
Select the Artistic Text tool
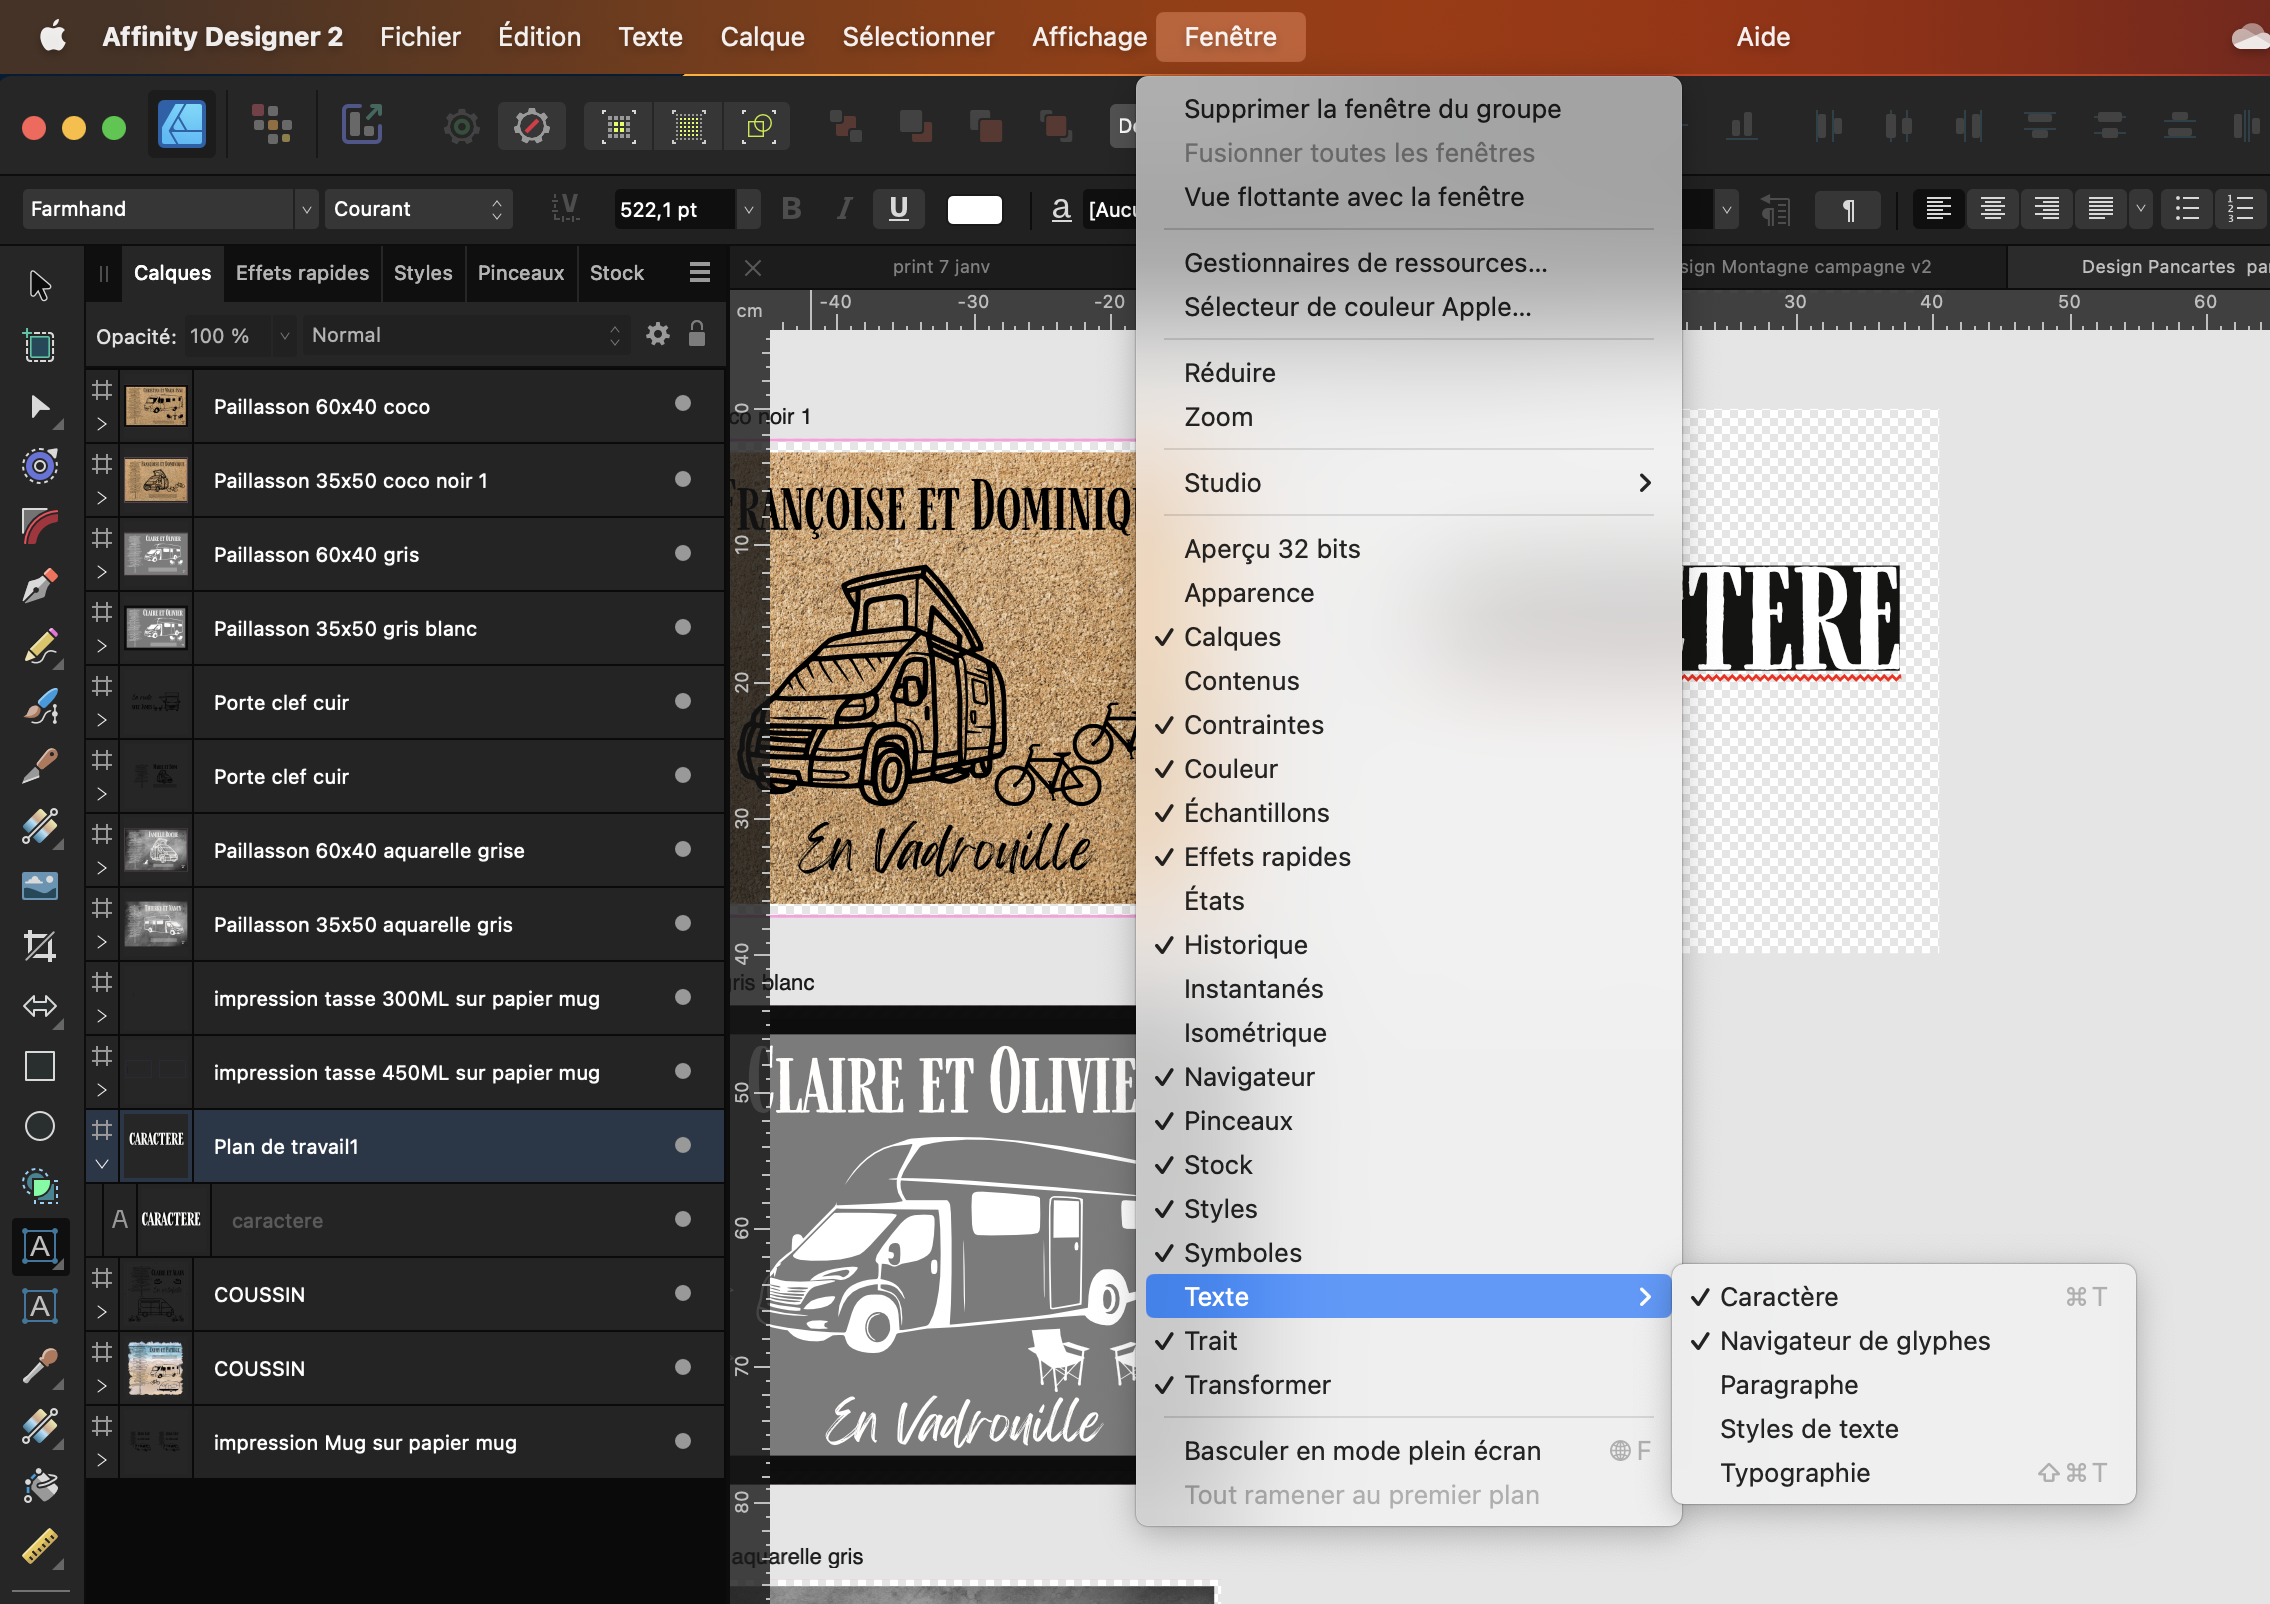[x=39, y=1246]
